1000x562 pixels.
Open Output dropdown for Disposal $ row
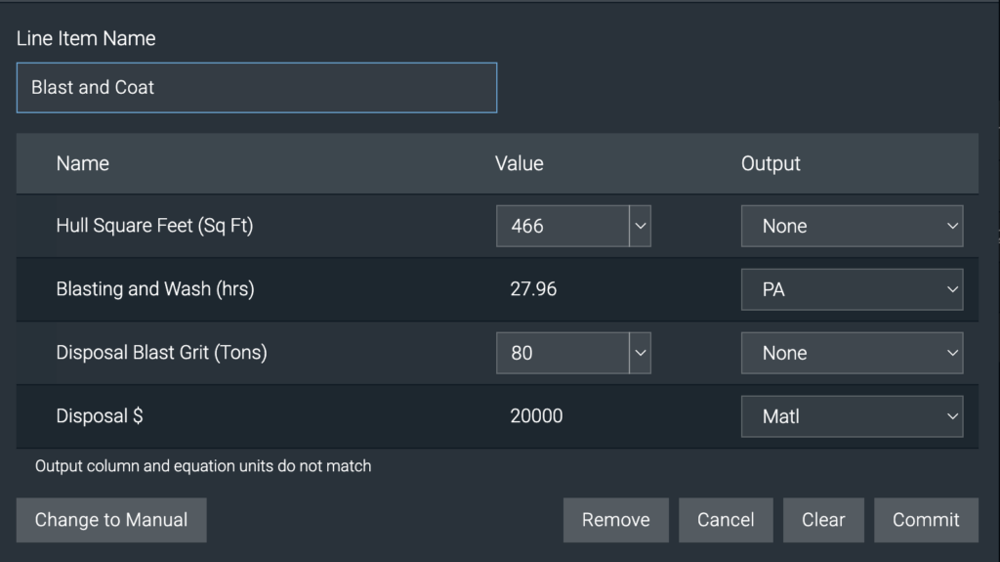[x=852, y=417]
